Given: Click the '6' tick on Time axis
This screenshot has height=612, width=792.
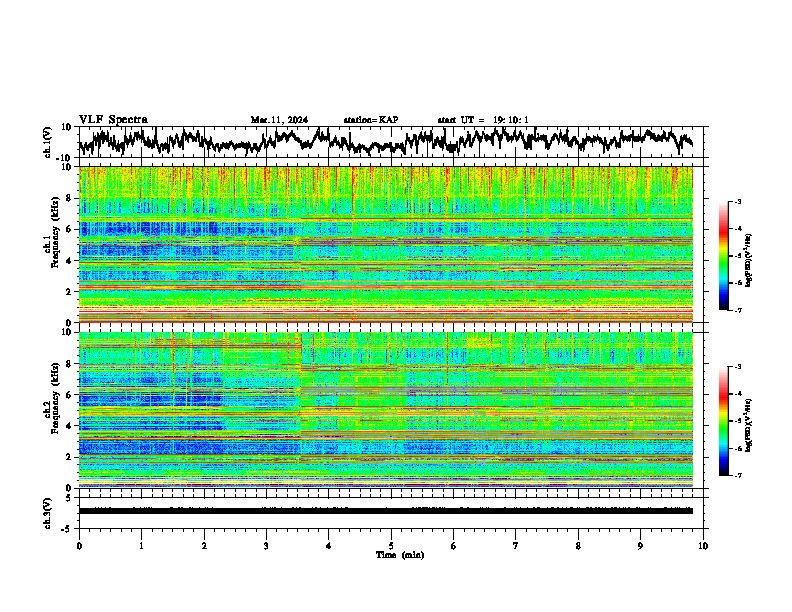Looking at the screenshot, I should click(454, 546).
